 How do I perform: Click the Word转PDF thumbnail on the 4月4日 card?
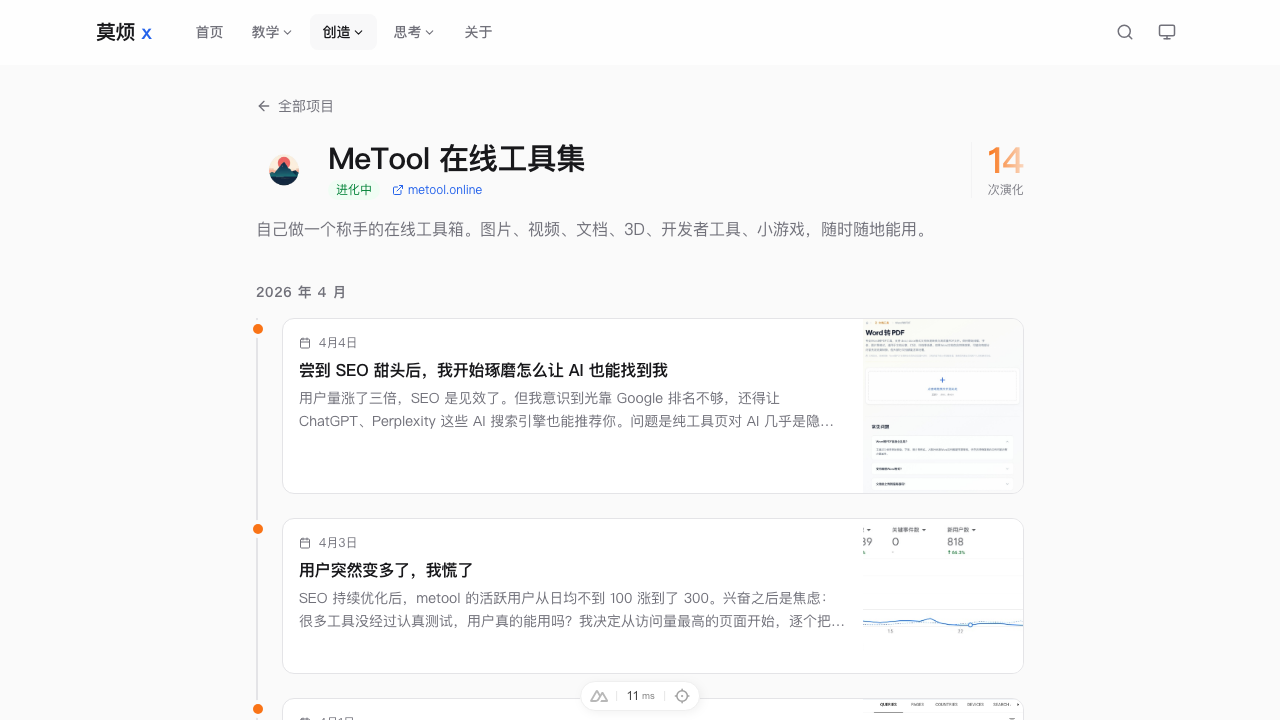pyautogui.click(x=942, y=405)
